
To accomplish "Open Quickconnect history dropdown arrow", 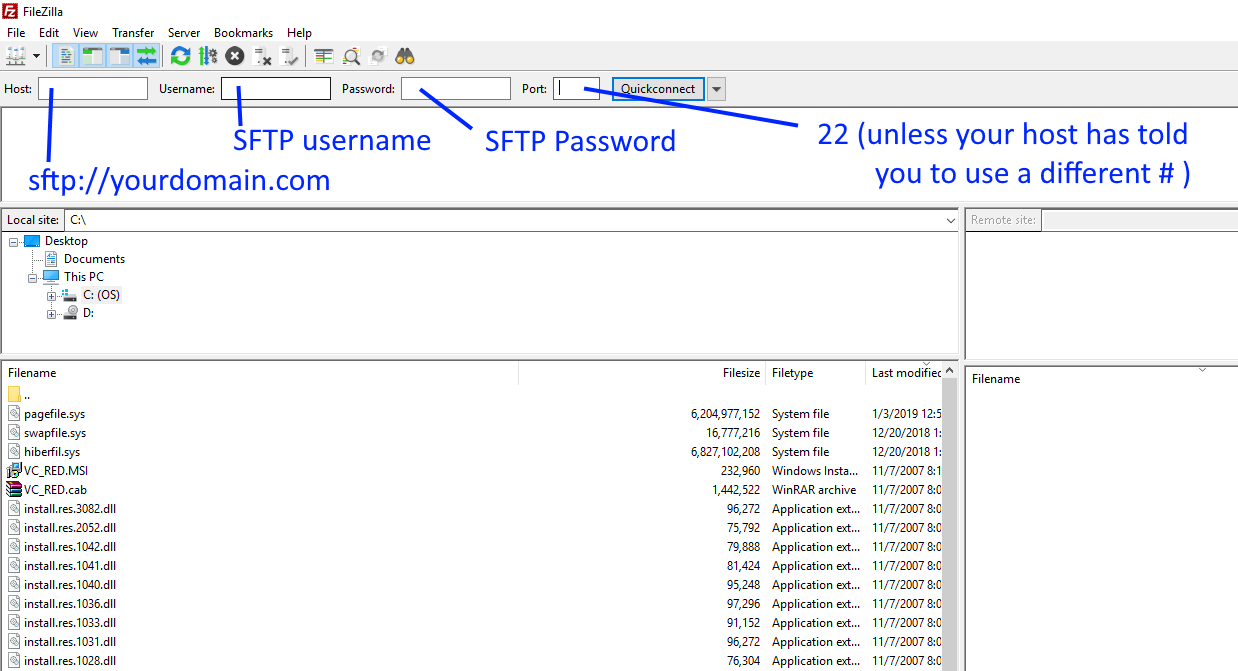I will click(716, 88).
